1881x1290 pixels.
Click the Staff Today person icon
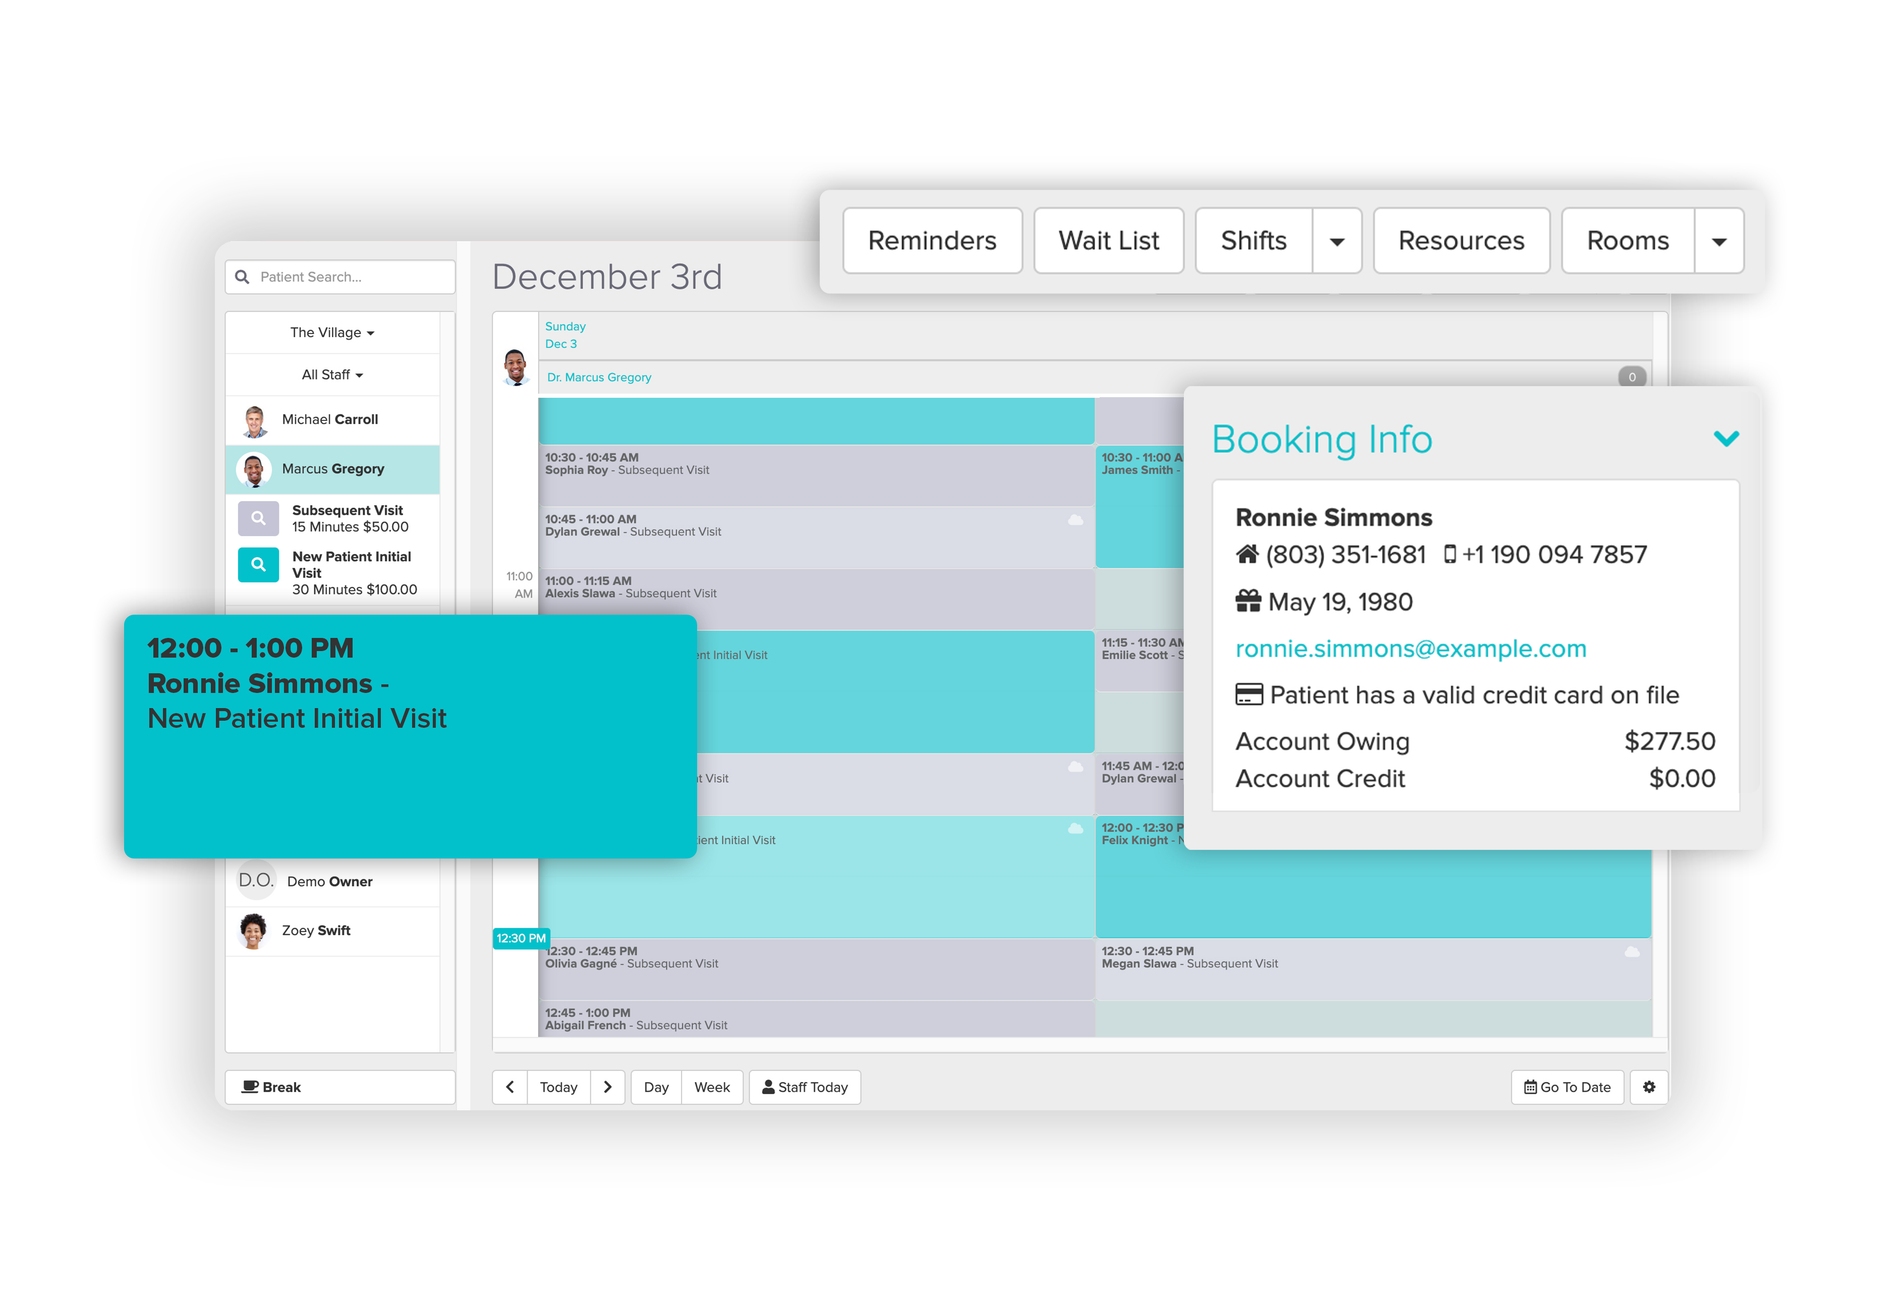tap(767, 1087)
